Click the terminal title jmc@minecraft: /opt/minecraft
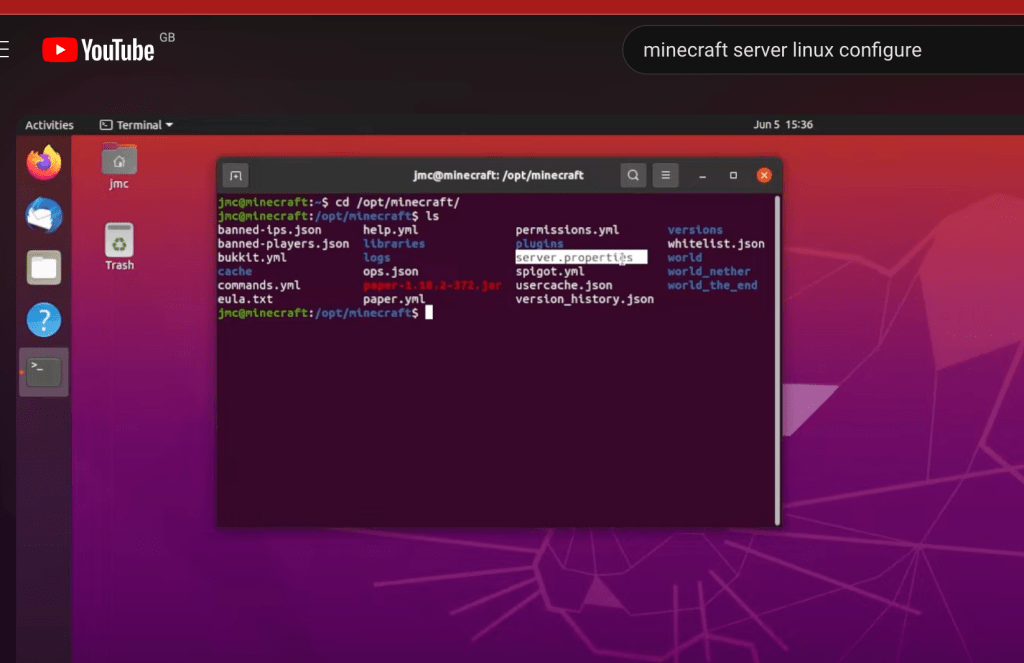The width and height of the screenshot is (1024, 663). point(498,175)
